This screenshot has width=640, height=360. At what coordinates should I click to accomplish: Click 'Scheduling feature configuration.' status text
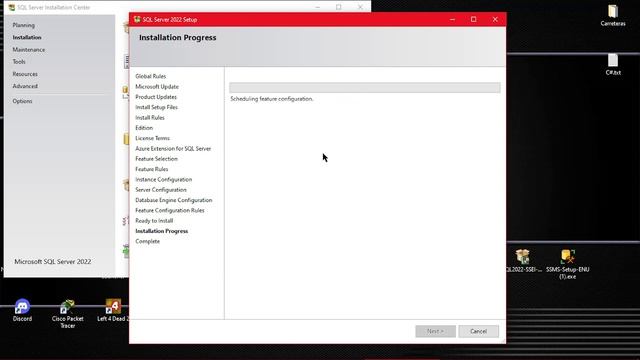tap(272, 99)
